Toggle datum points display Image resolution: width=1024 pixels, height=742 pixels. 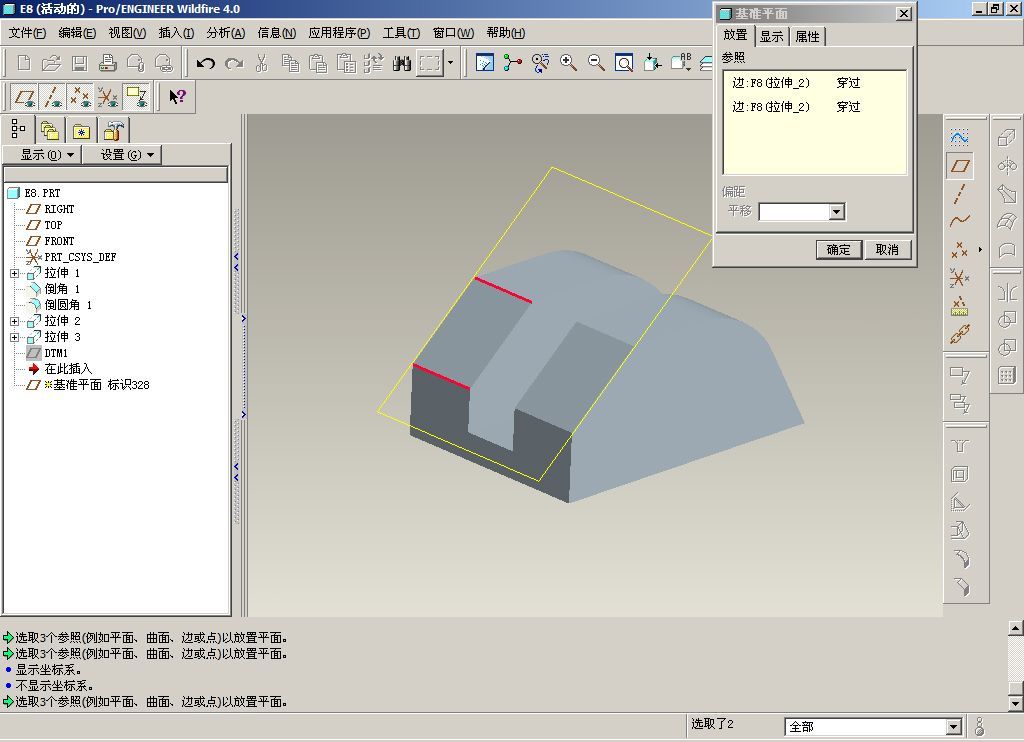pyautogui.click(x=80, y=97)
